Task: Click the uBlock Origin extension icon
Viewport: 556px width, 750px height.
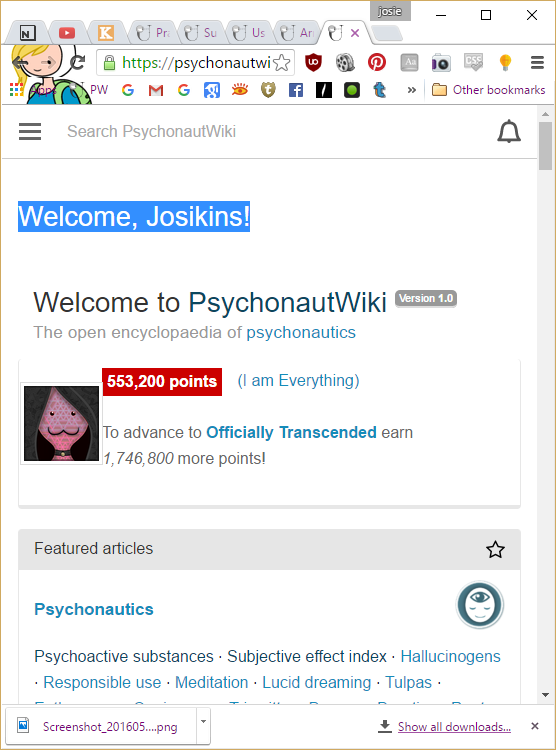Action: point(313,63)
